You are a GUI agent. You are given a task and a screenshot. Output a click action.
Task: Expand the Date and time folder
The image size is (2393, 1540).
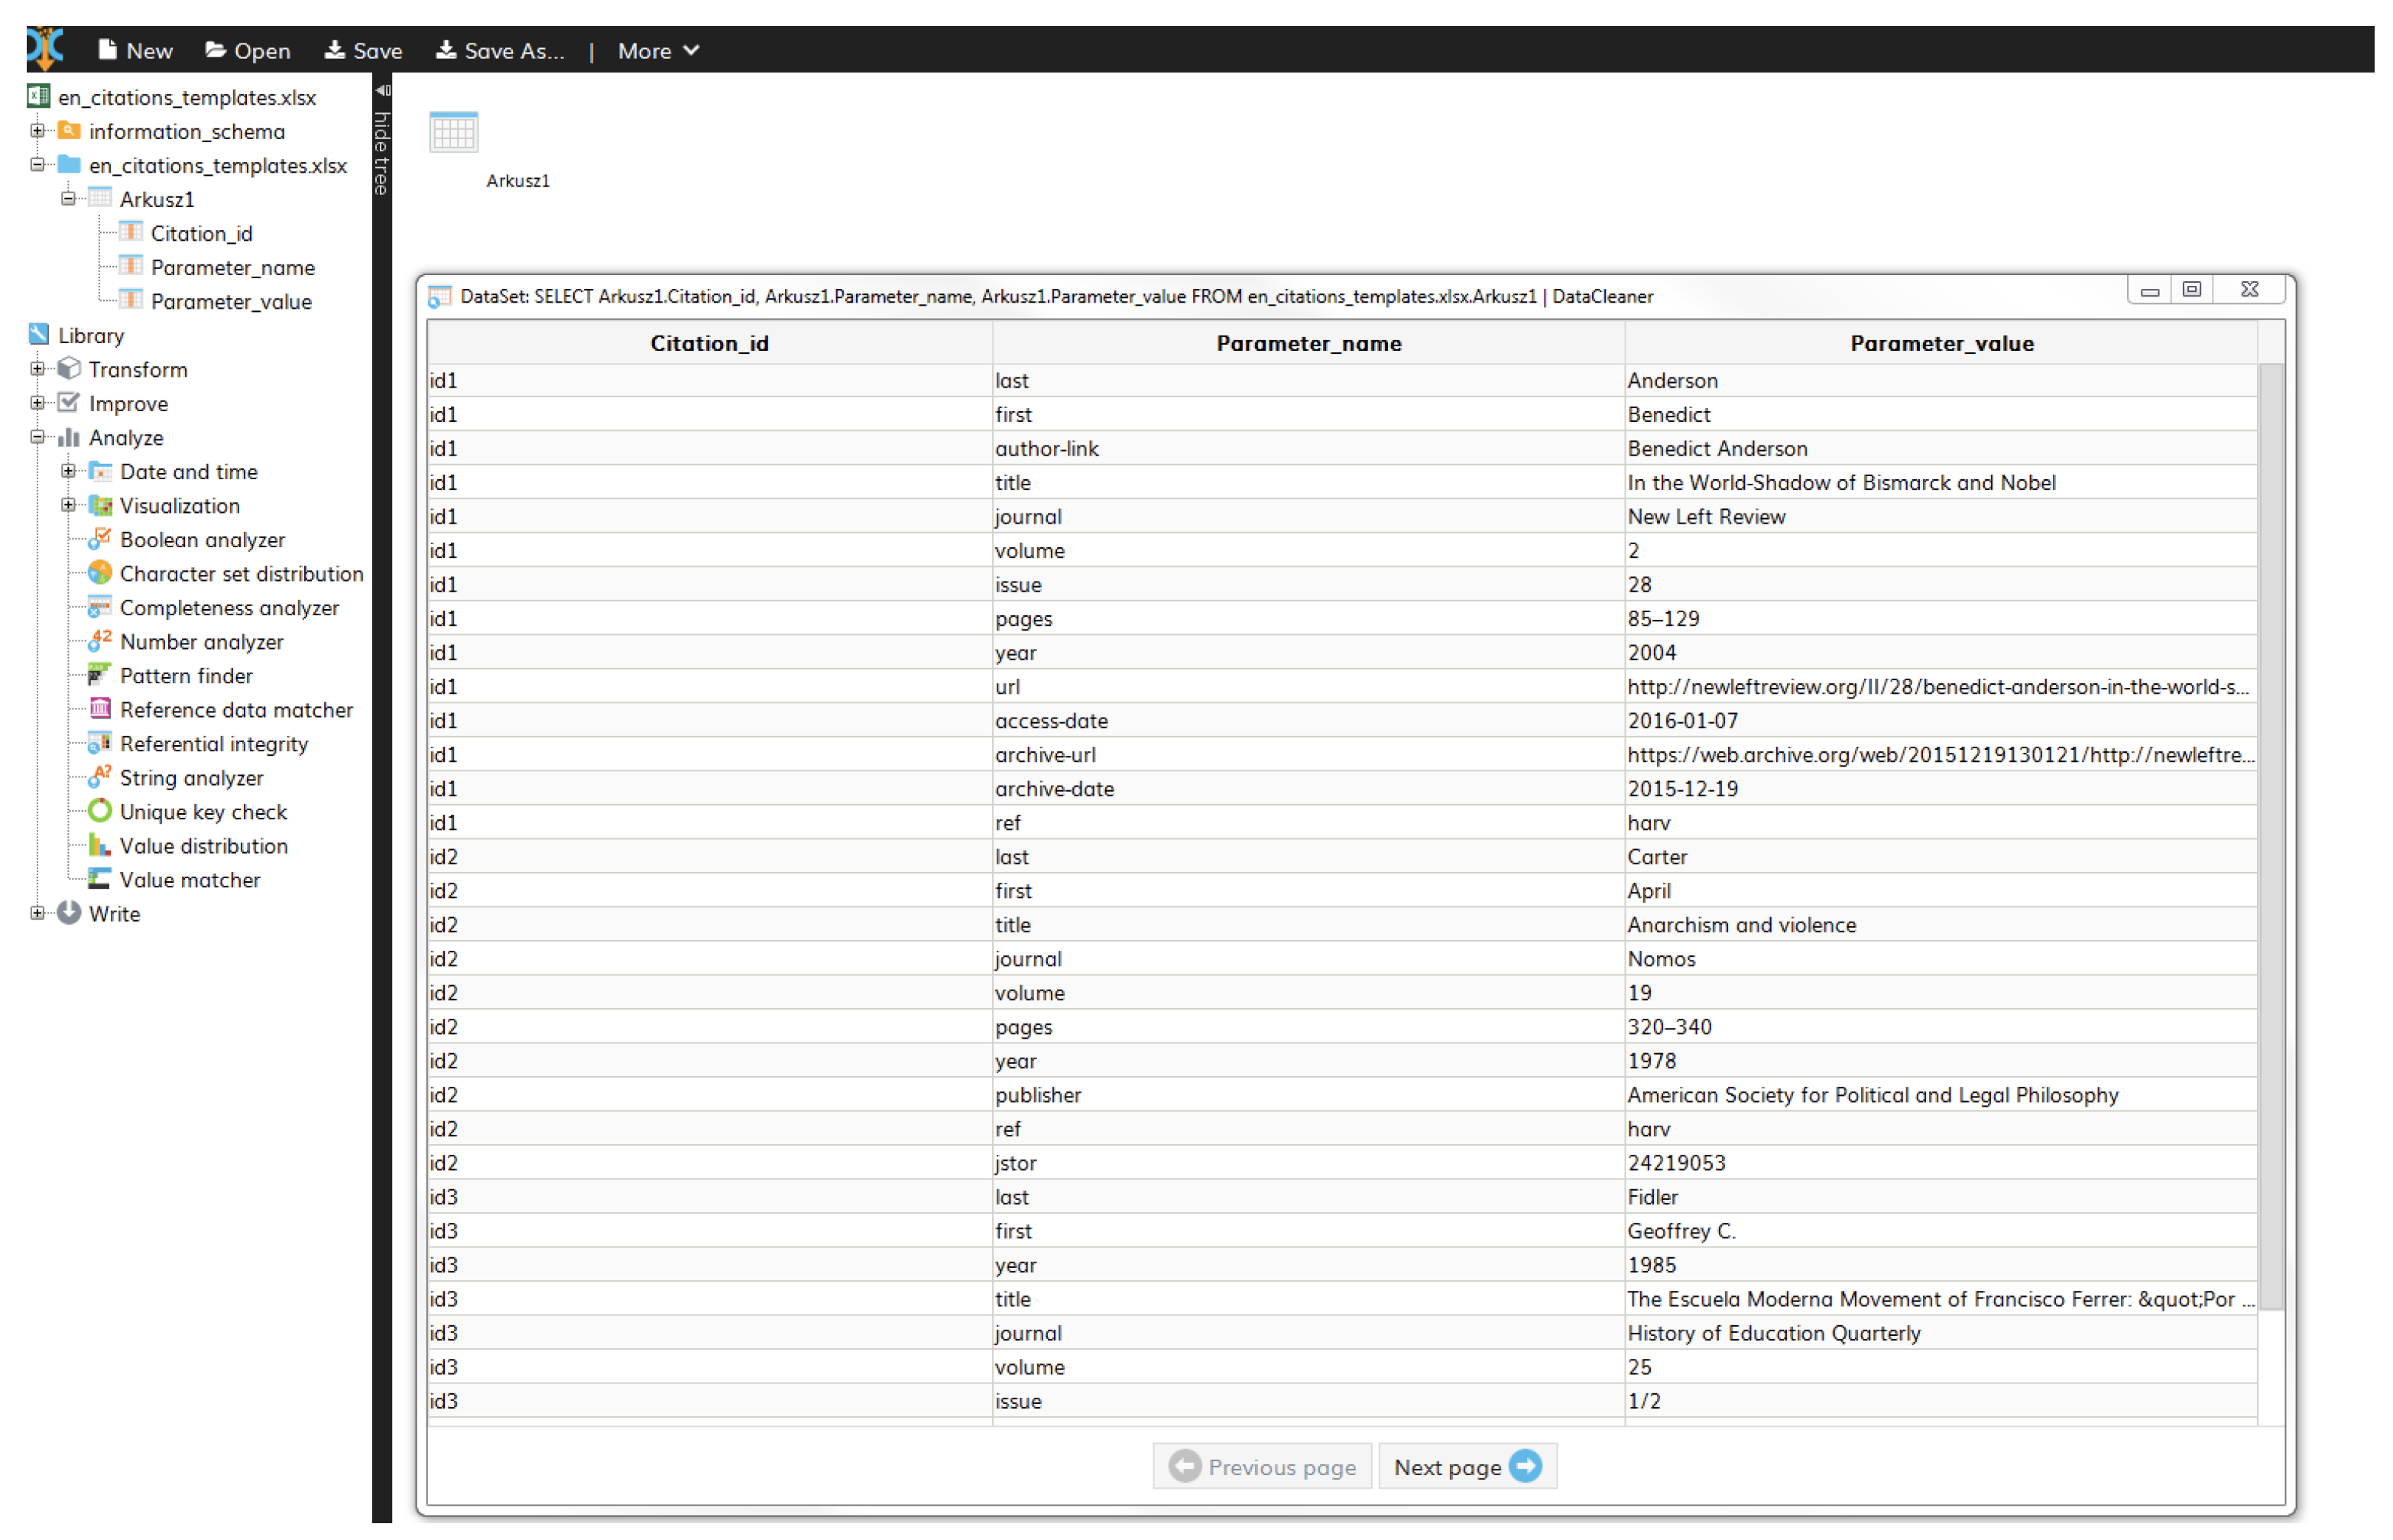pos(68,472)
